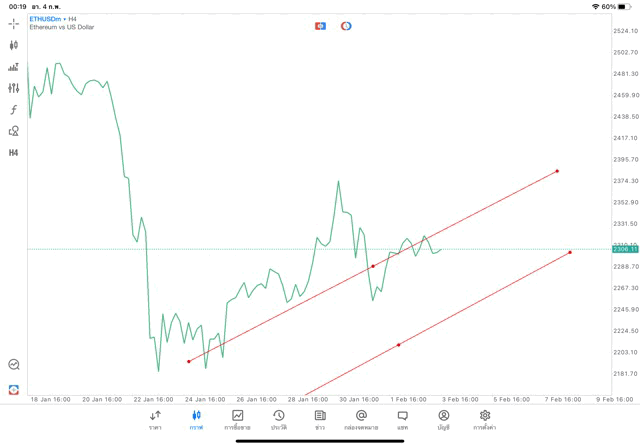Tap the red-blue circular clock icon
The width and height of the screenshot is (640, 447).
pos(346,26)
